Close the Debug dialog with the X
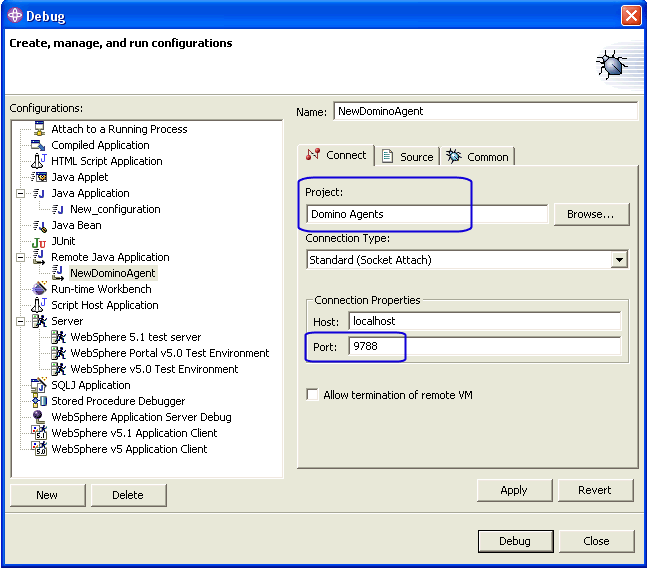The image size is (647, 568). pyautogui.click(x=631, y=16)
